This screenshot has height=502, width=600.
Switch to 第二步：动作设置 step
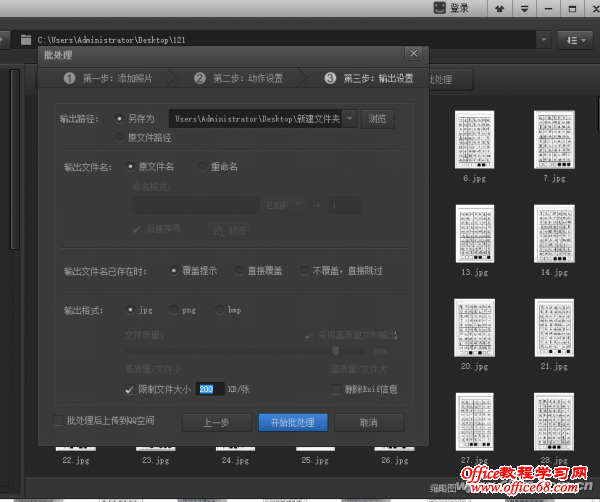[238, 78]
